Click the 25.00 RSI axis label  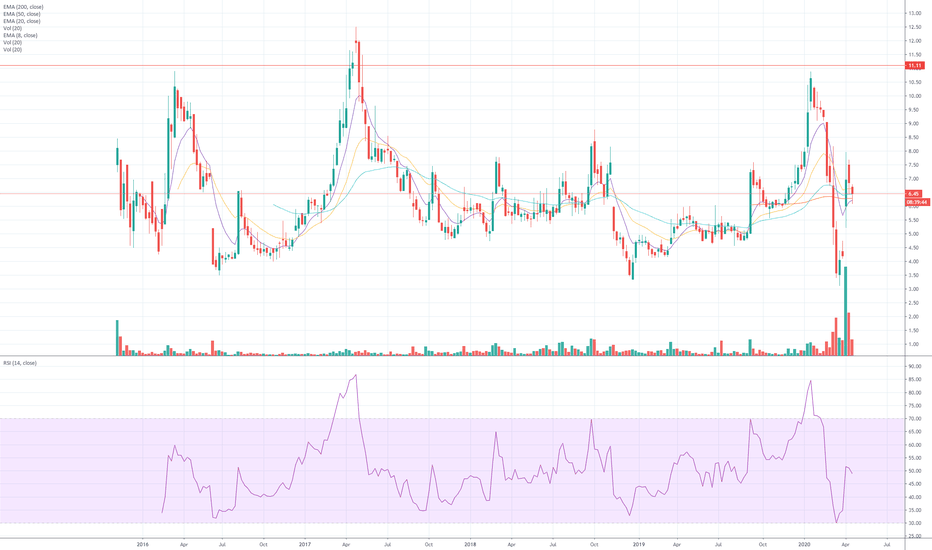(915, 536)
